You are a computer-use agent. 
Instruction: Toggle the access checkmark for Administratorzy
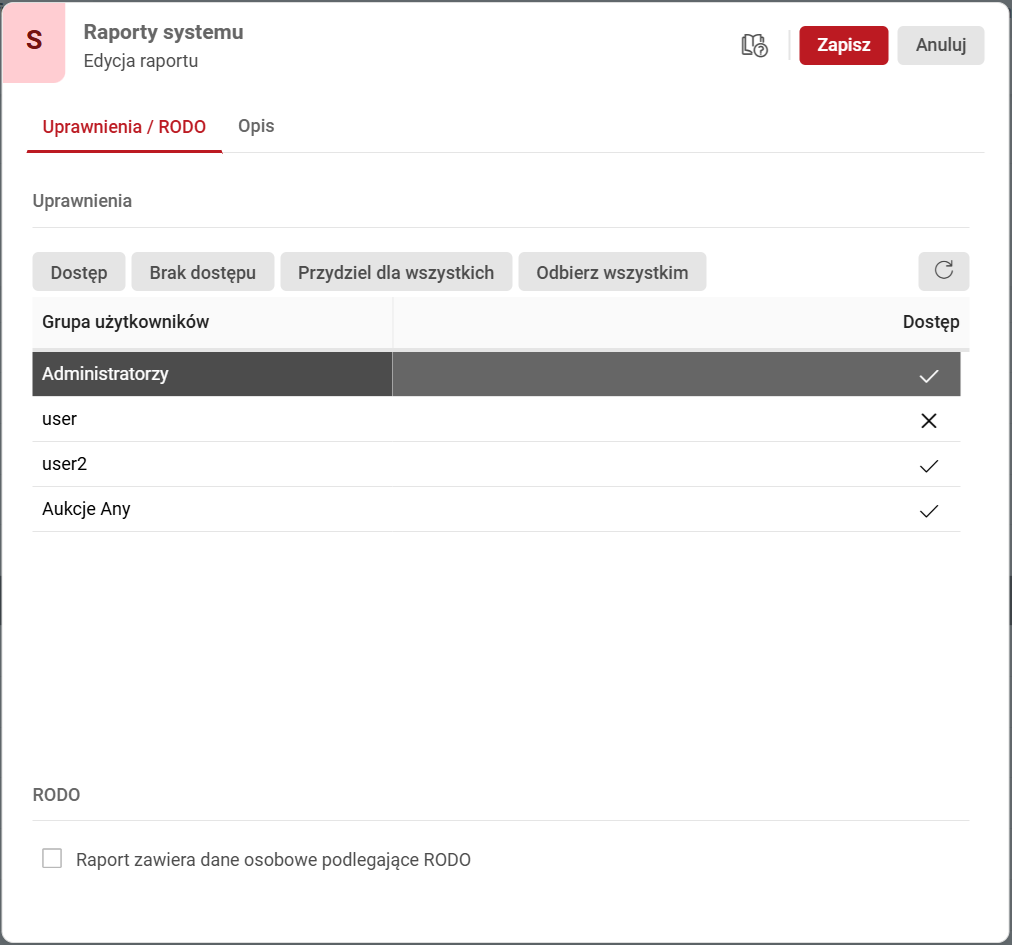click(928, 376)
